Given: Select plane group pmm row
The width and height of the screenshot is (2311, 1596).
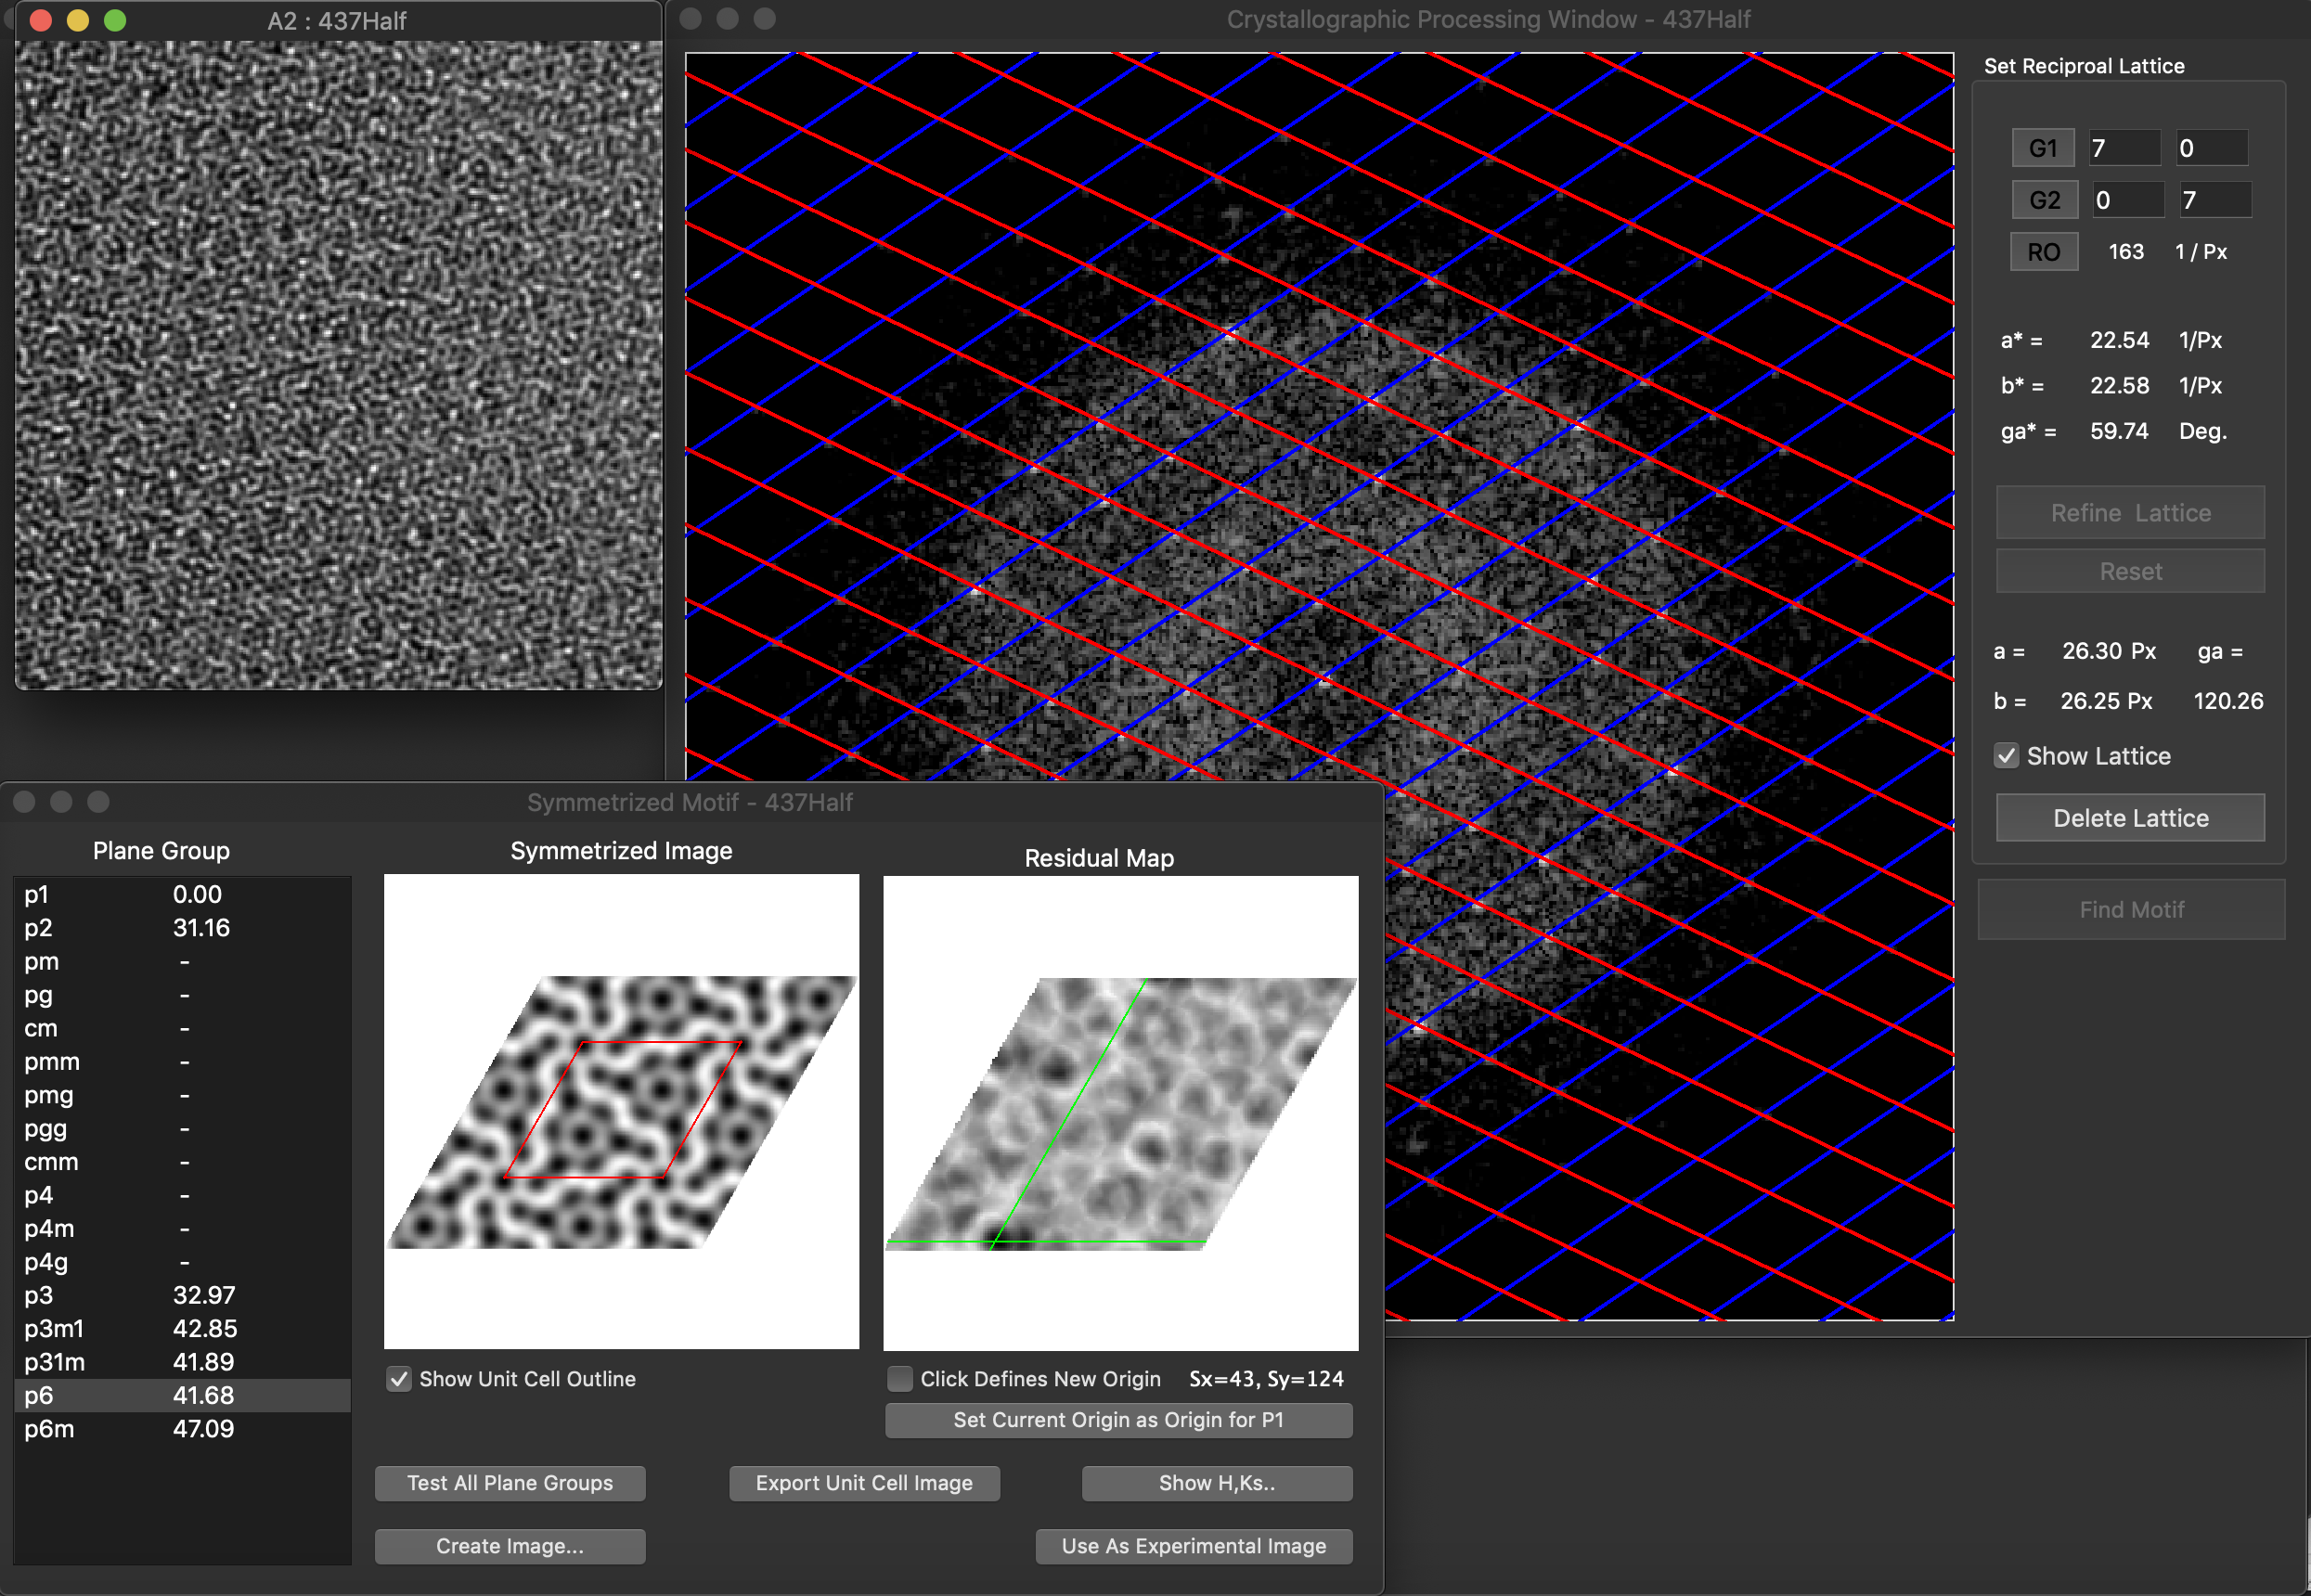Looking at the screenshot, I should pos(183,1062).
